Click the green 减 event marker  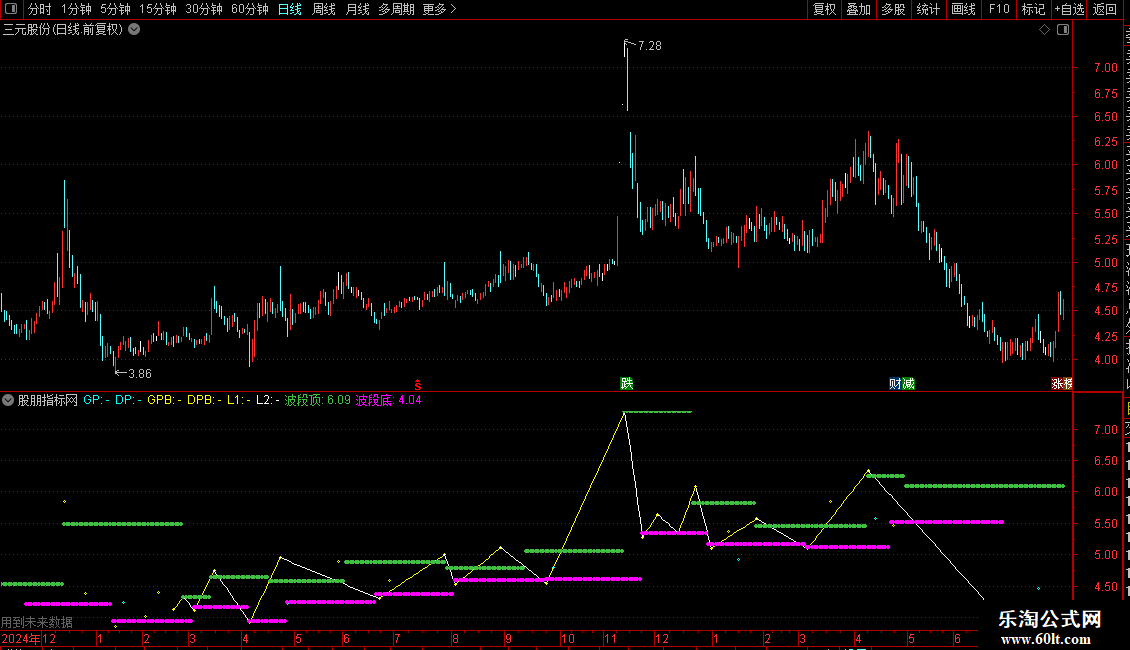point(908,384)
